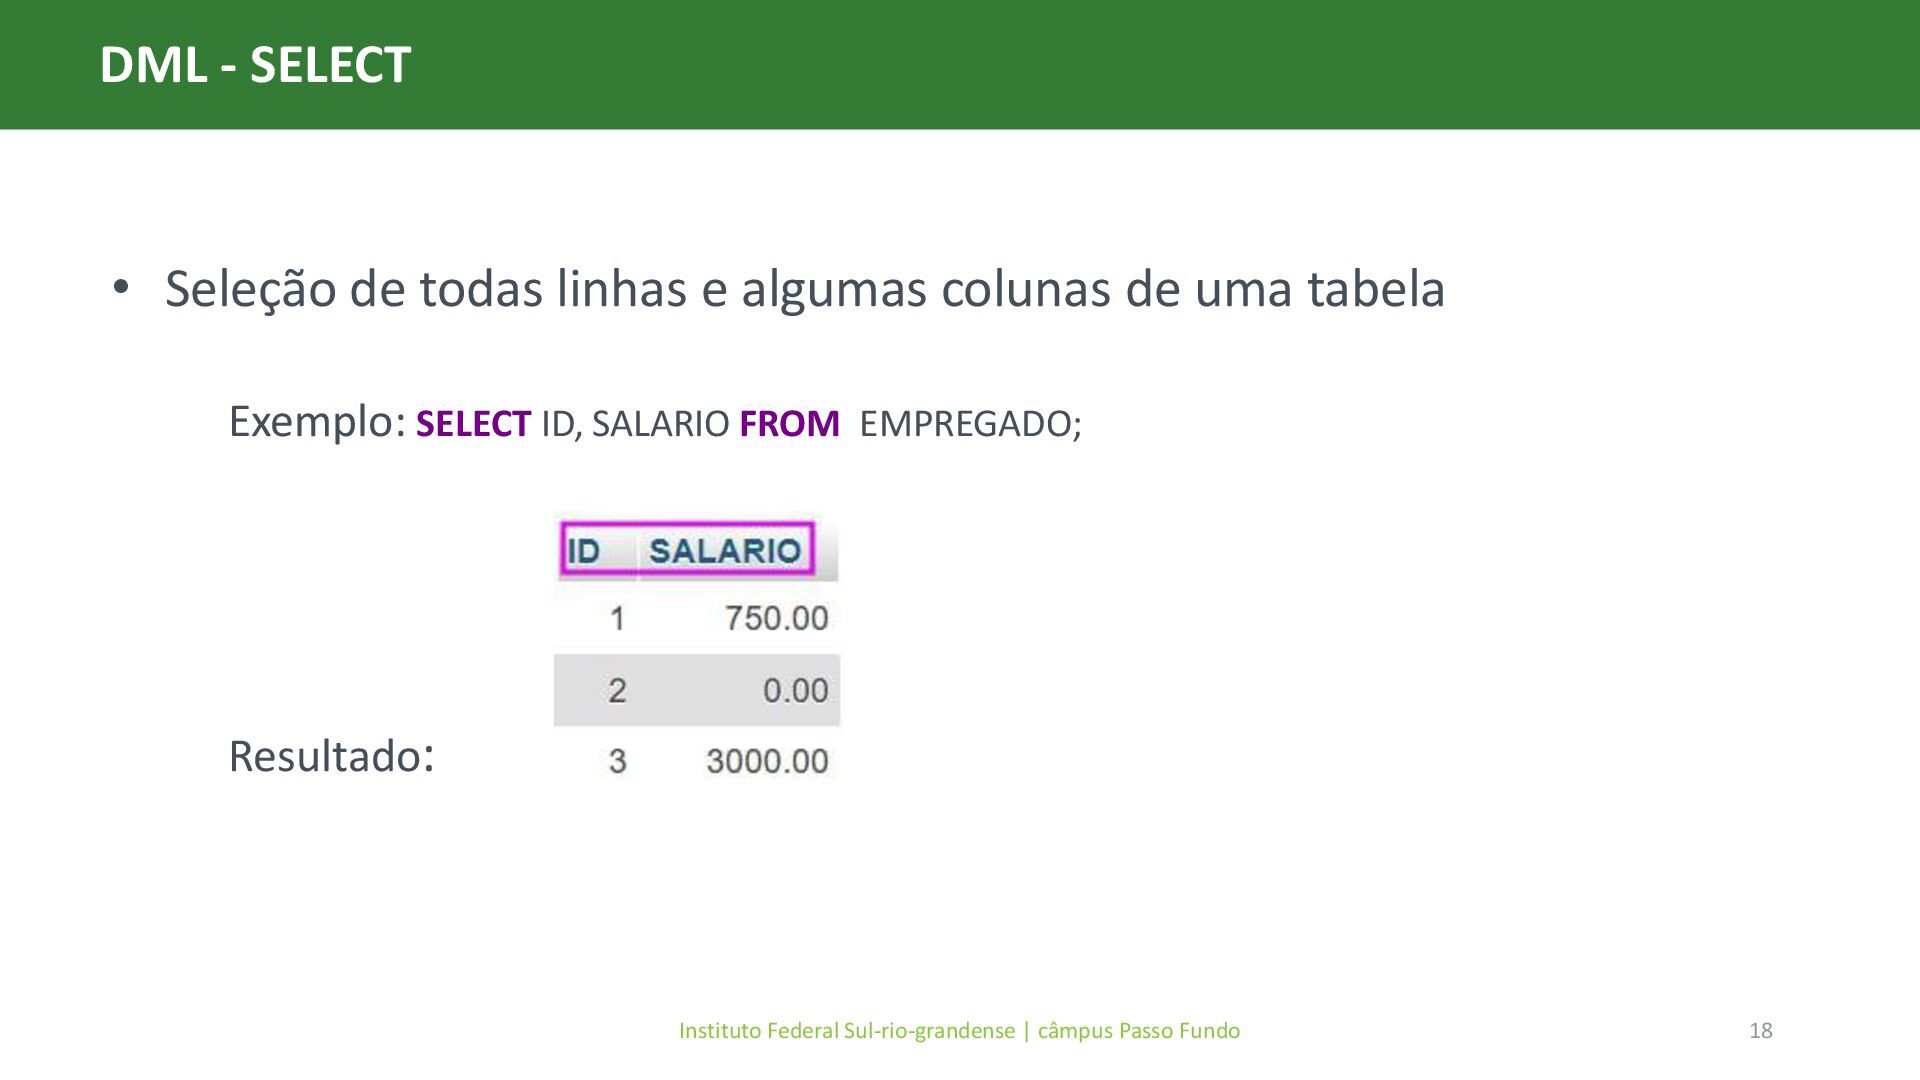The image size is (1920, 1080).
Task: Click the row with ID 3
Action: pos(697,761)
